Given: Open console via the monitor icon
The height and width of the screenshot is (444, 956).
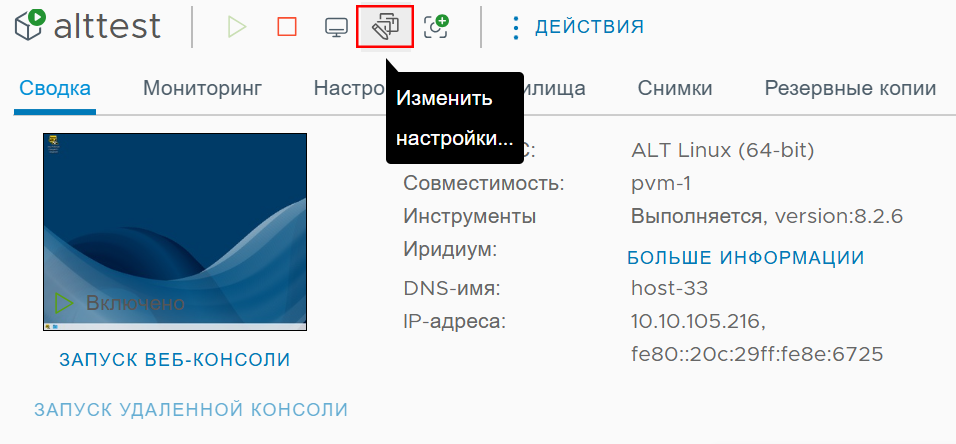Looking at the screenshot, I should 336,27.
